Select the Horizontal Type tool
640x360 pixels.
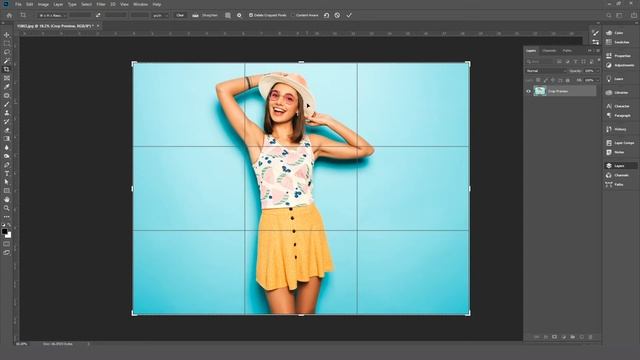7,173
